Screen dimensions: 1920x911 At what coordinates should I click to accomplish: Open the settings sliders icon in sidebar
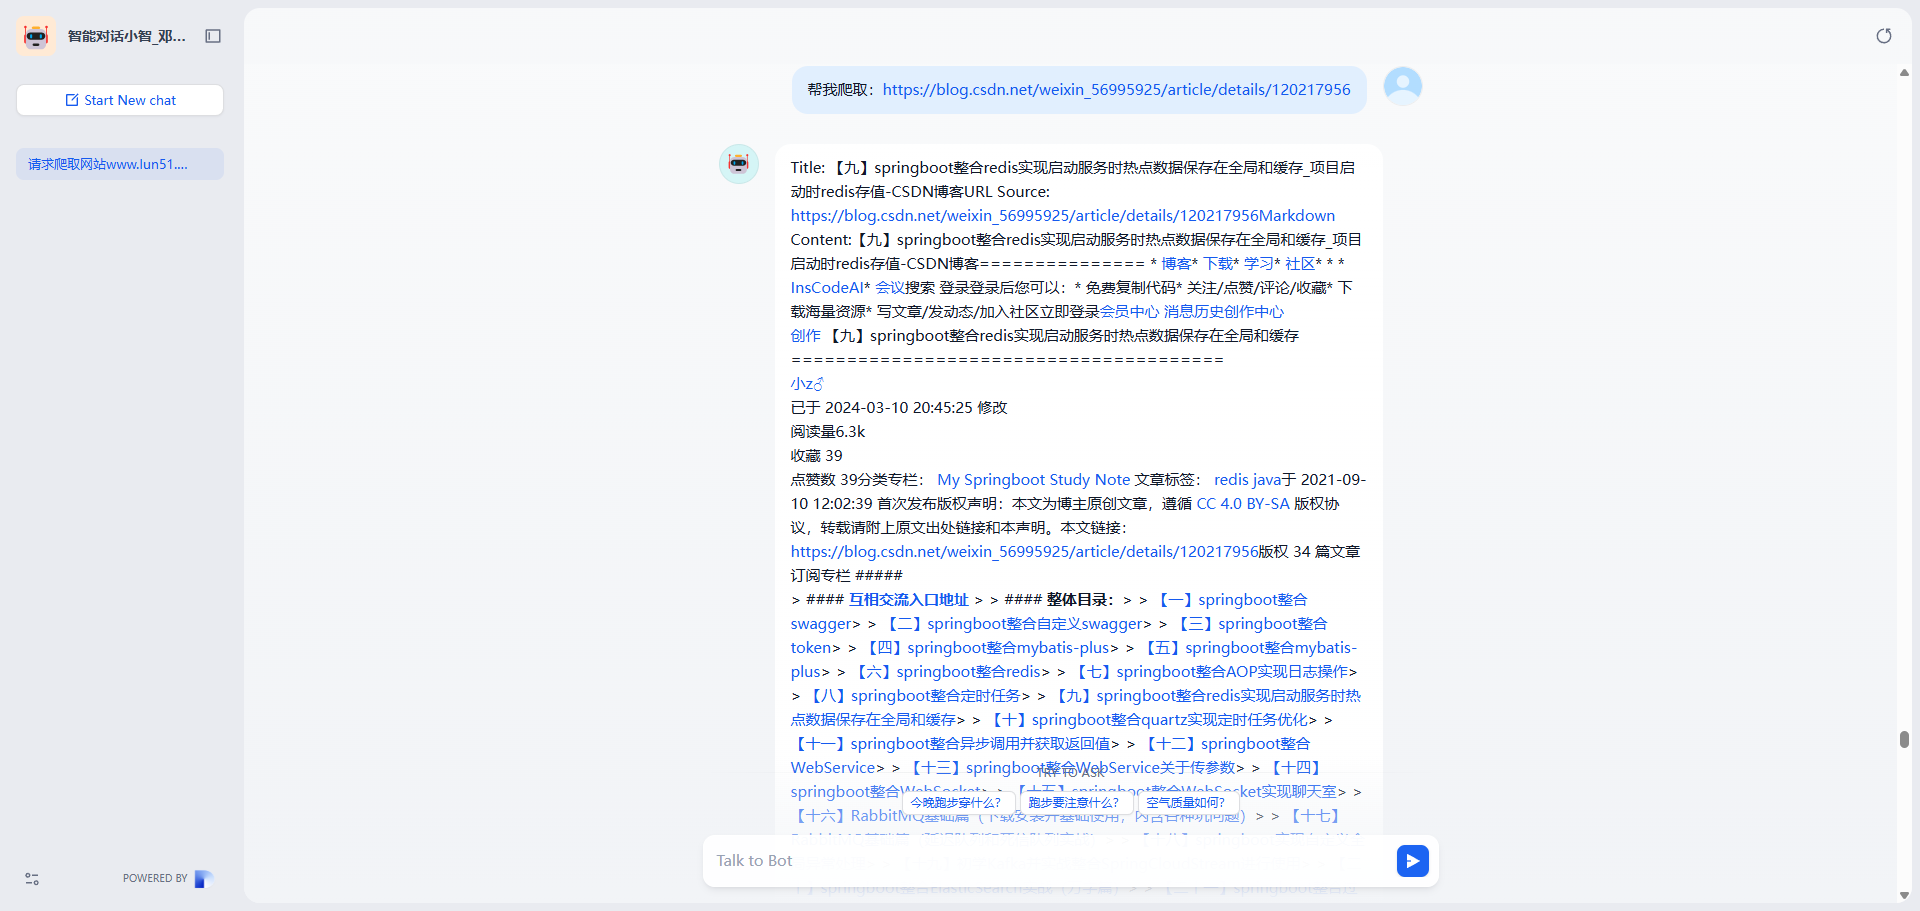pos(32,879)
